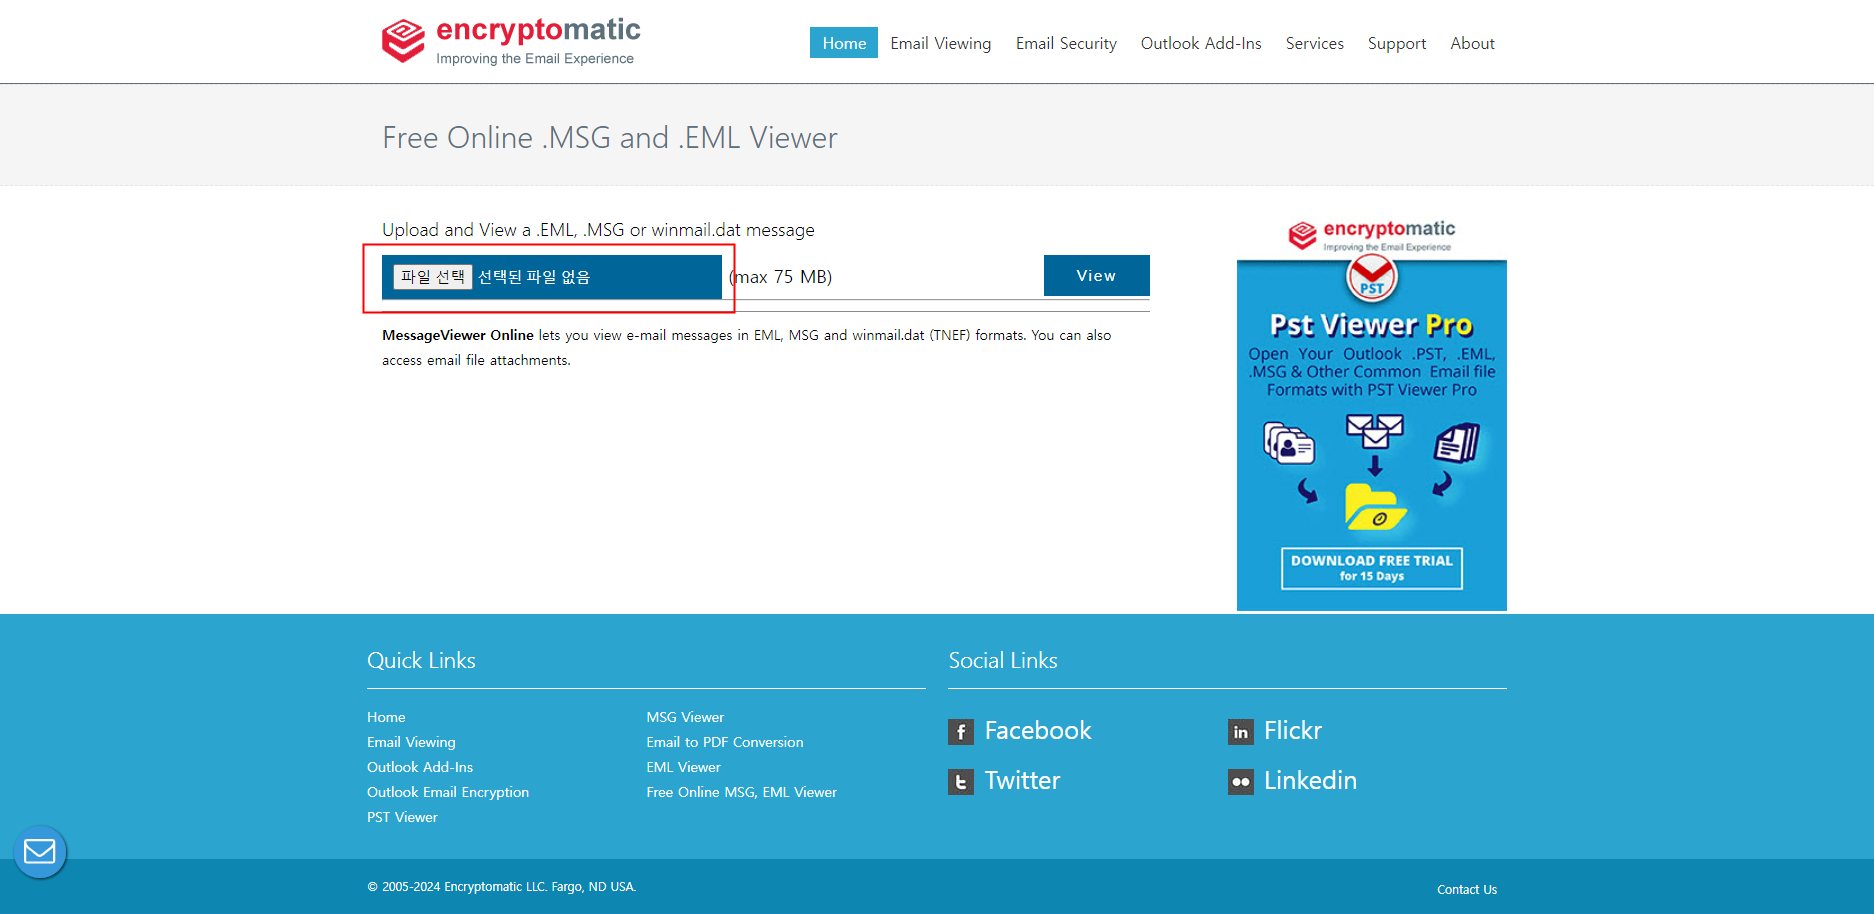Click the View button

pyautogui.click(x=1097, y=275)
